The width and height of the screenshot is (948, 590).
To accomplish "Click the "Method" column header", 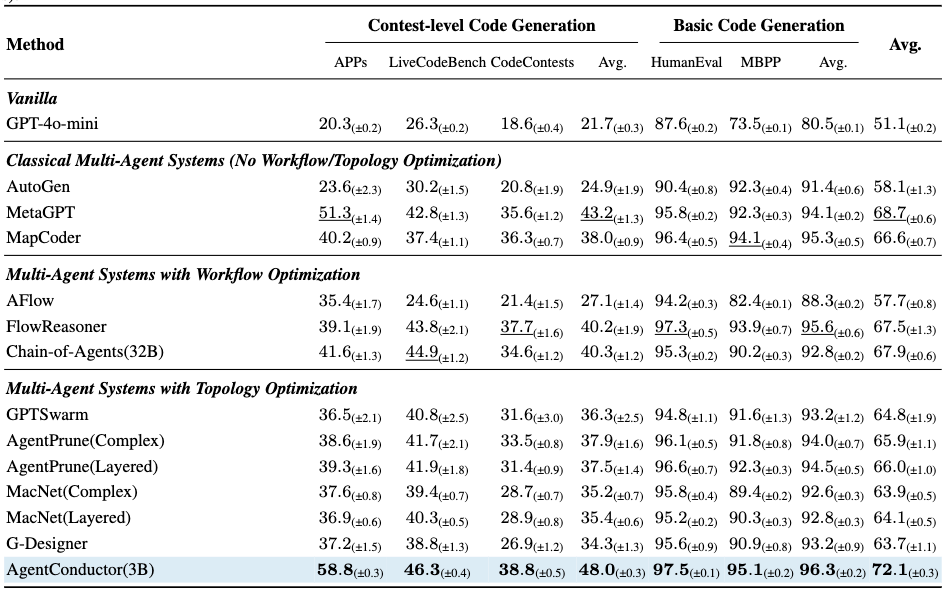I will click(35, 44).
